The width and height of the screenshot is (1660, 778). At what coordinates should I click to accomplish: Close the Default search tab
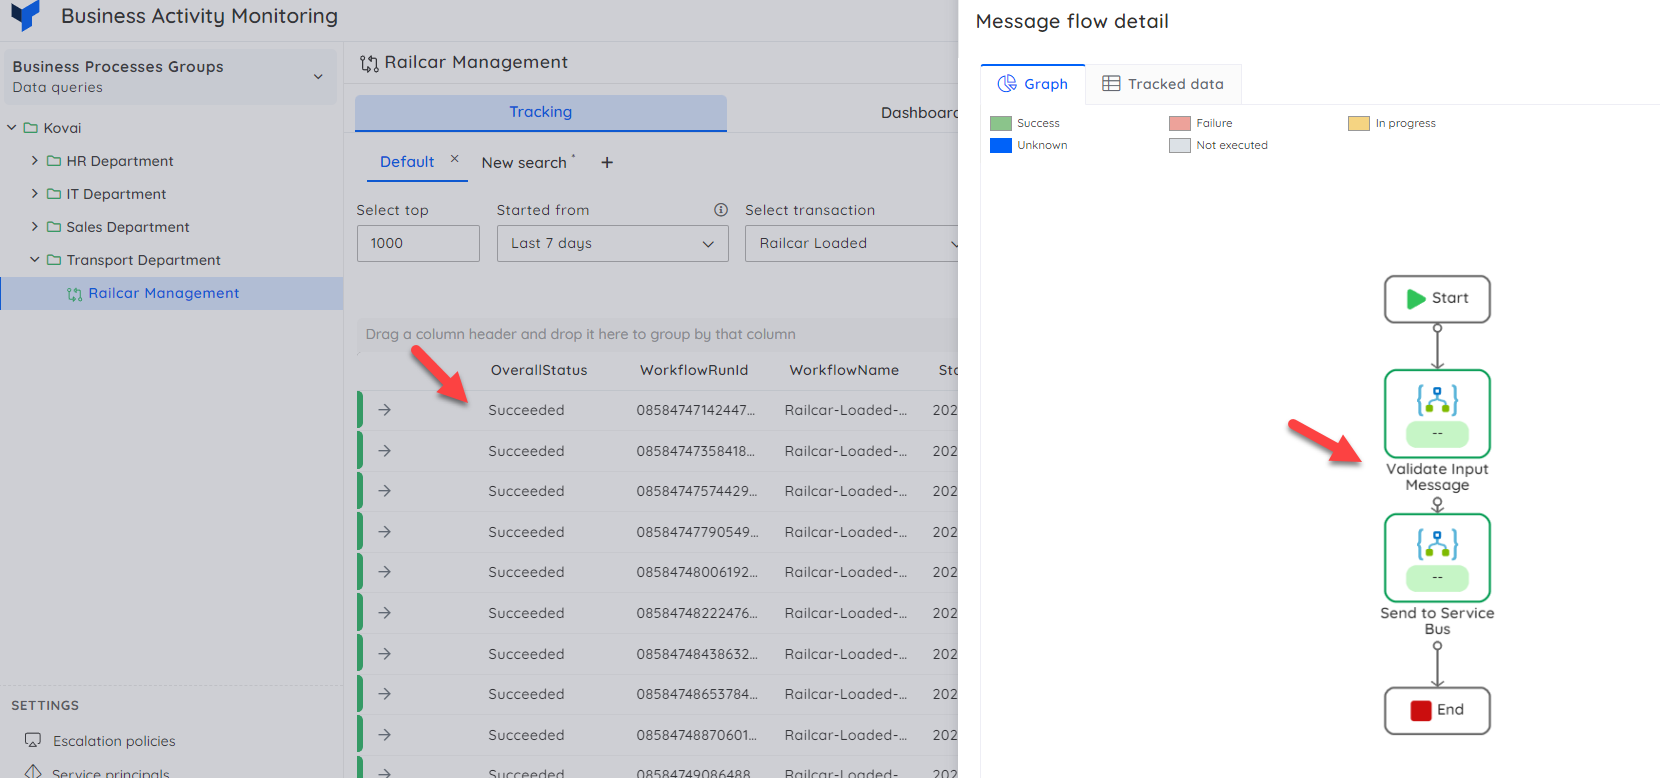(454, 159)
